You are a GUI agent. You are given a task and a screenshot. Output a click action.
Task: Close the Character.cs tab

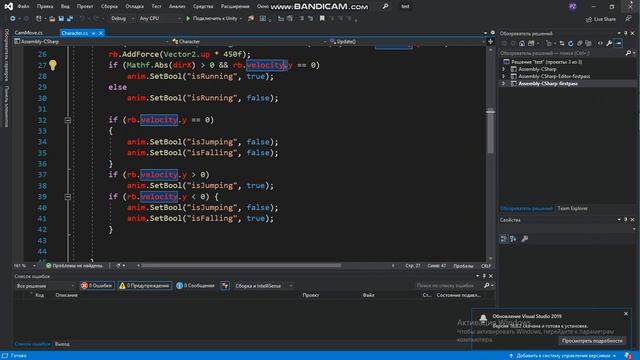101,33
